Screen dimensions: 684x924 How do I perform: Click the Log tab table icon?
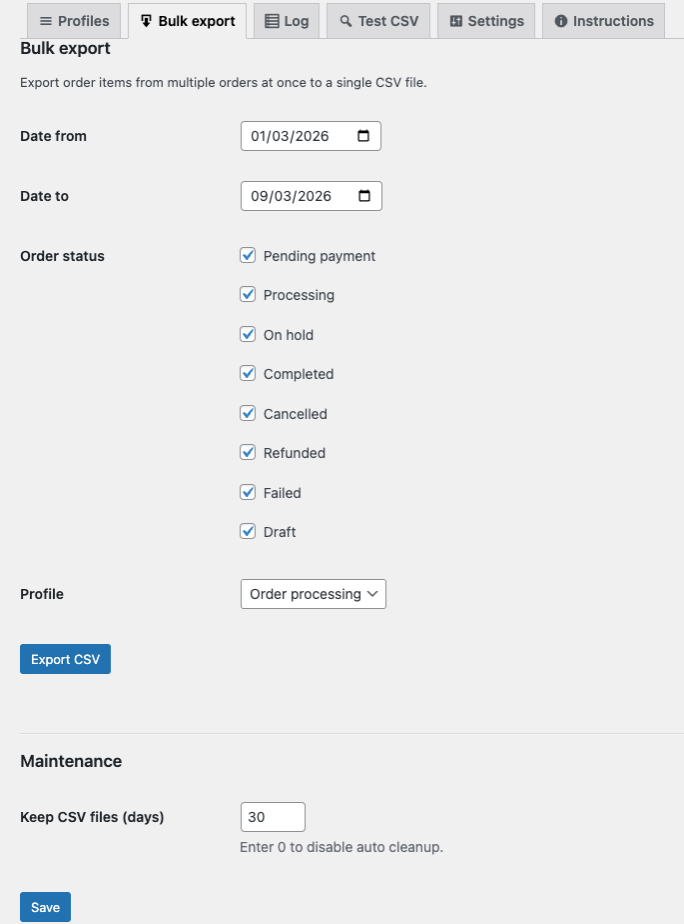[271, 21]
